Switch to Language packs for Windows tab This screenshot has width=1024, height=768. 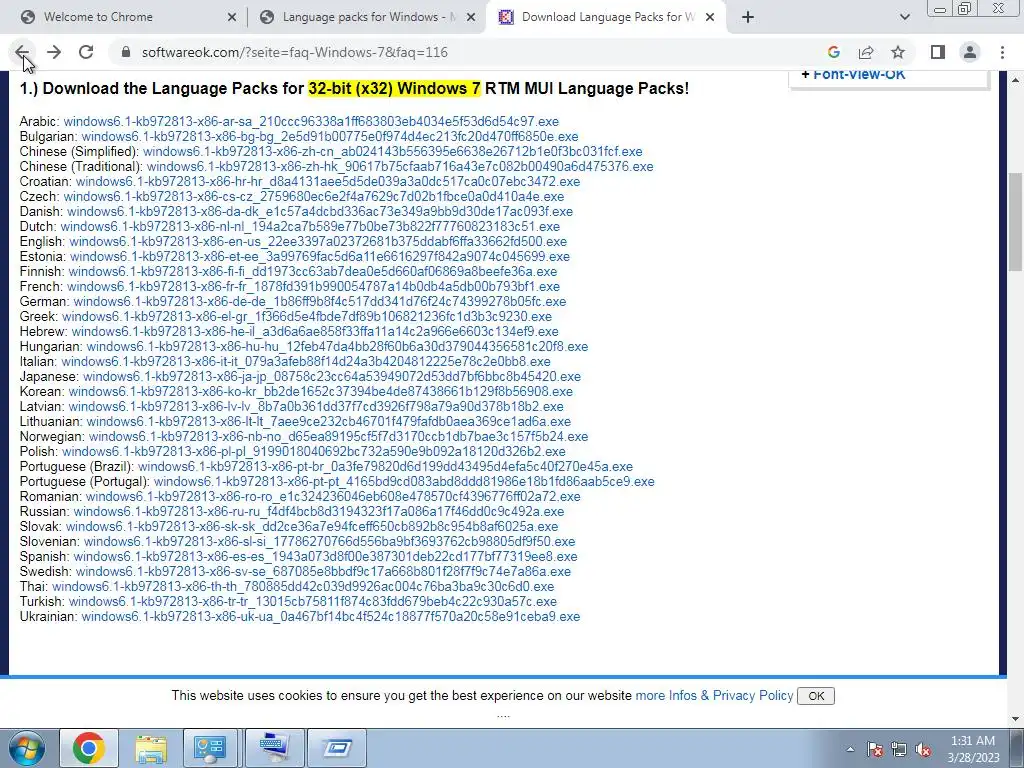tap(366, 17)
